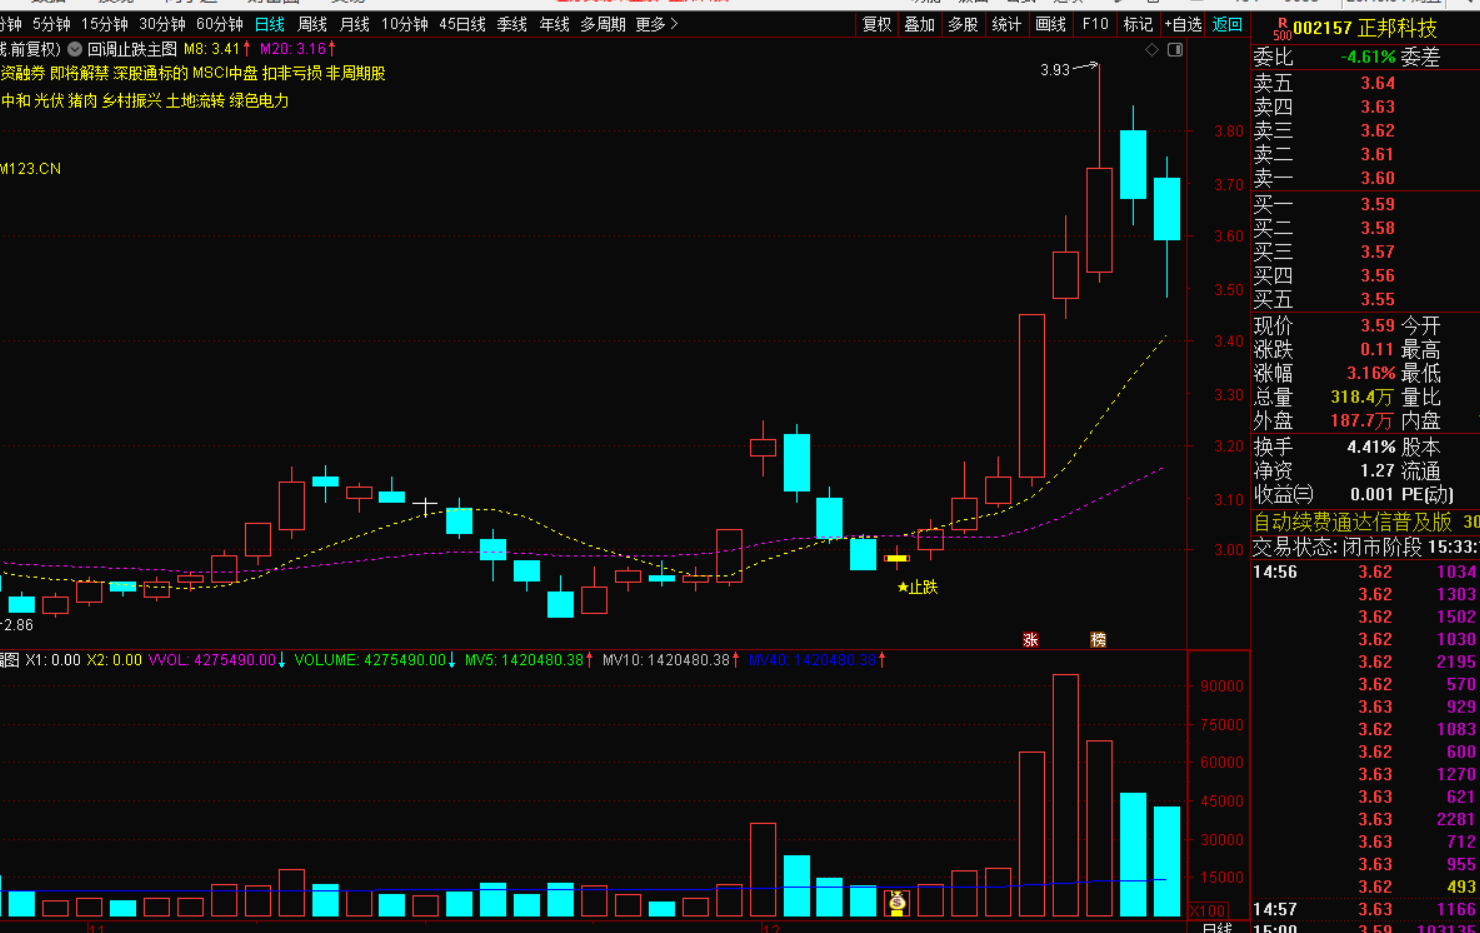This screenshot has height=933, width=1480.
Task: Toggle the side panel layout icon
Action: (1175, 50)
